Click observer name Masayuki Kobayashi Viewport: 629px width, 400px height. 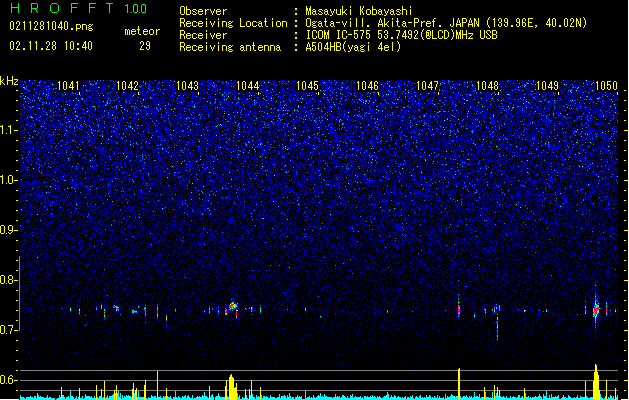359,11
